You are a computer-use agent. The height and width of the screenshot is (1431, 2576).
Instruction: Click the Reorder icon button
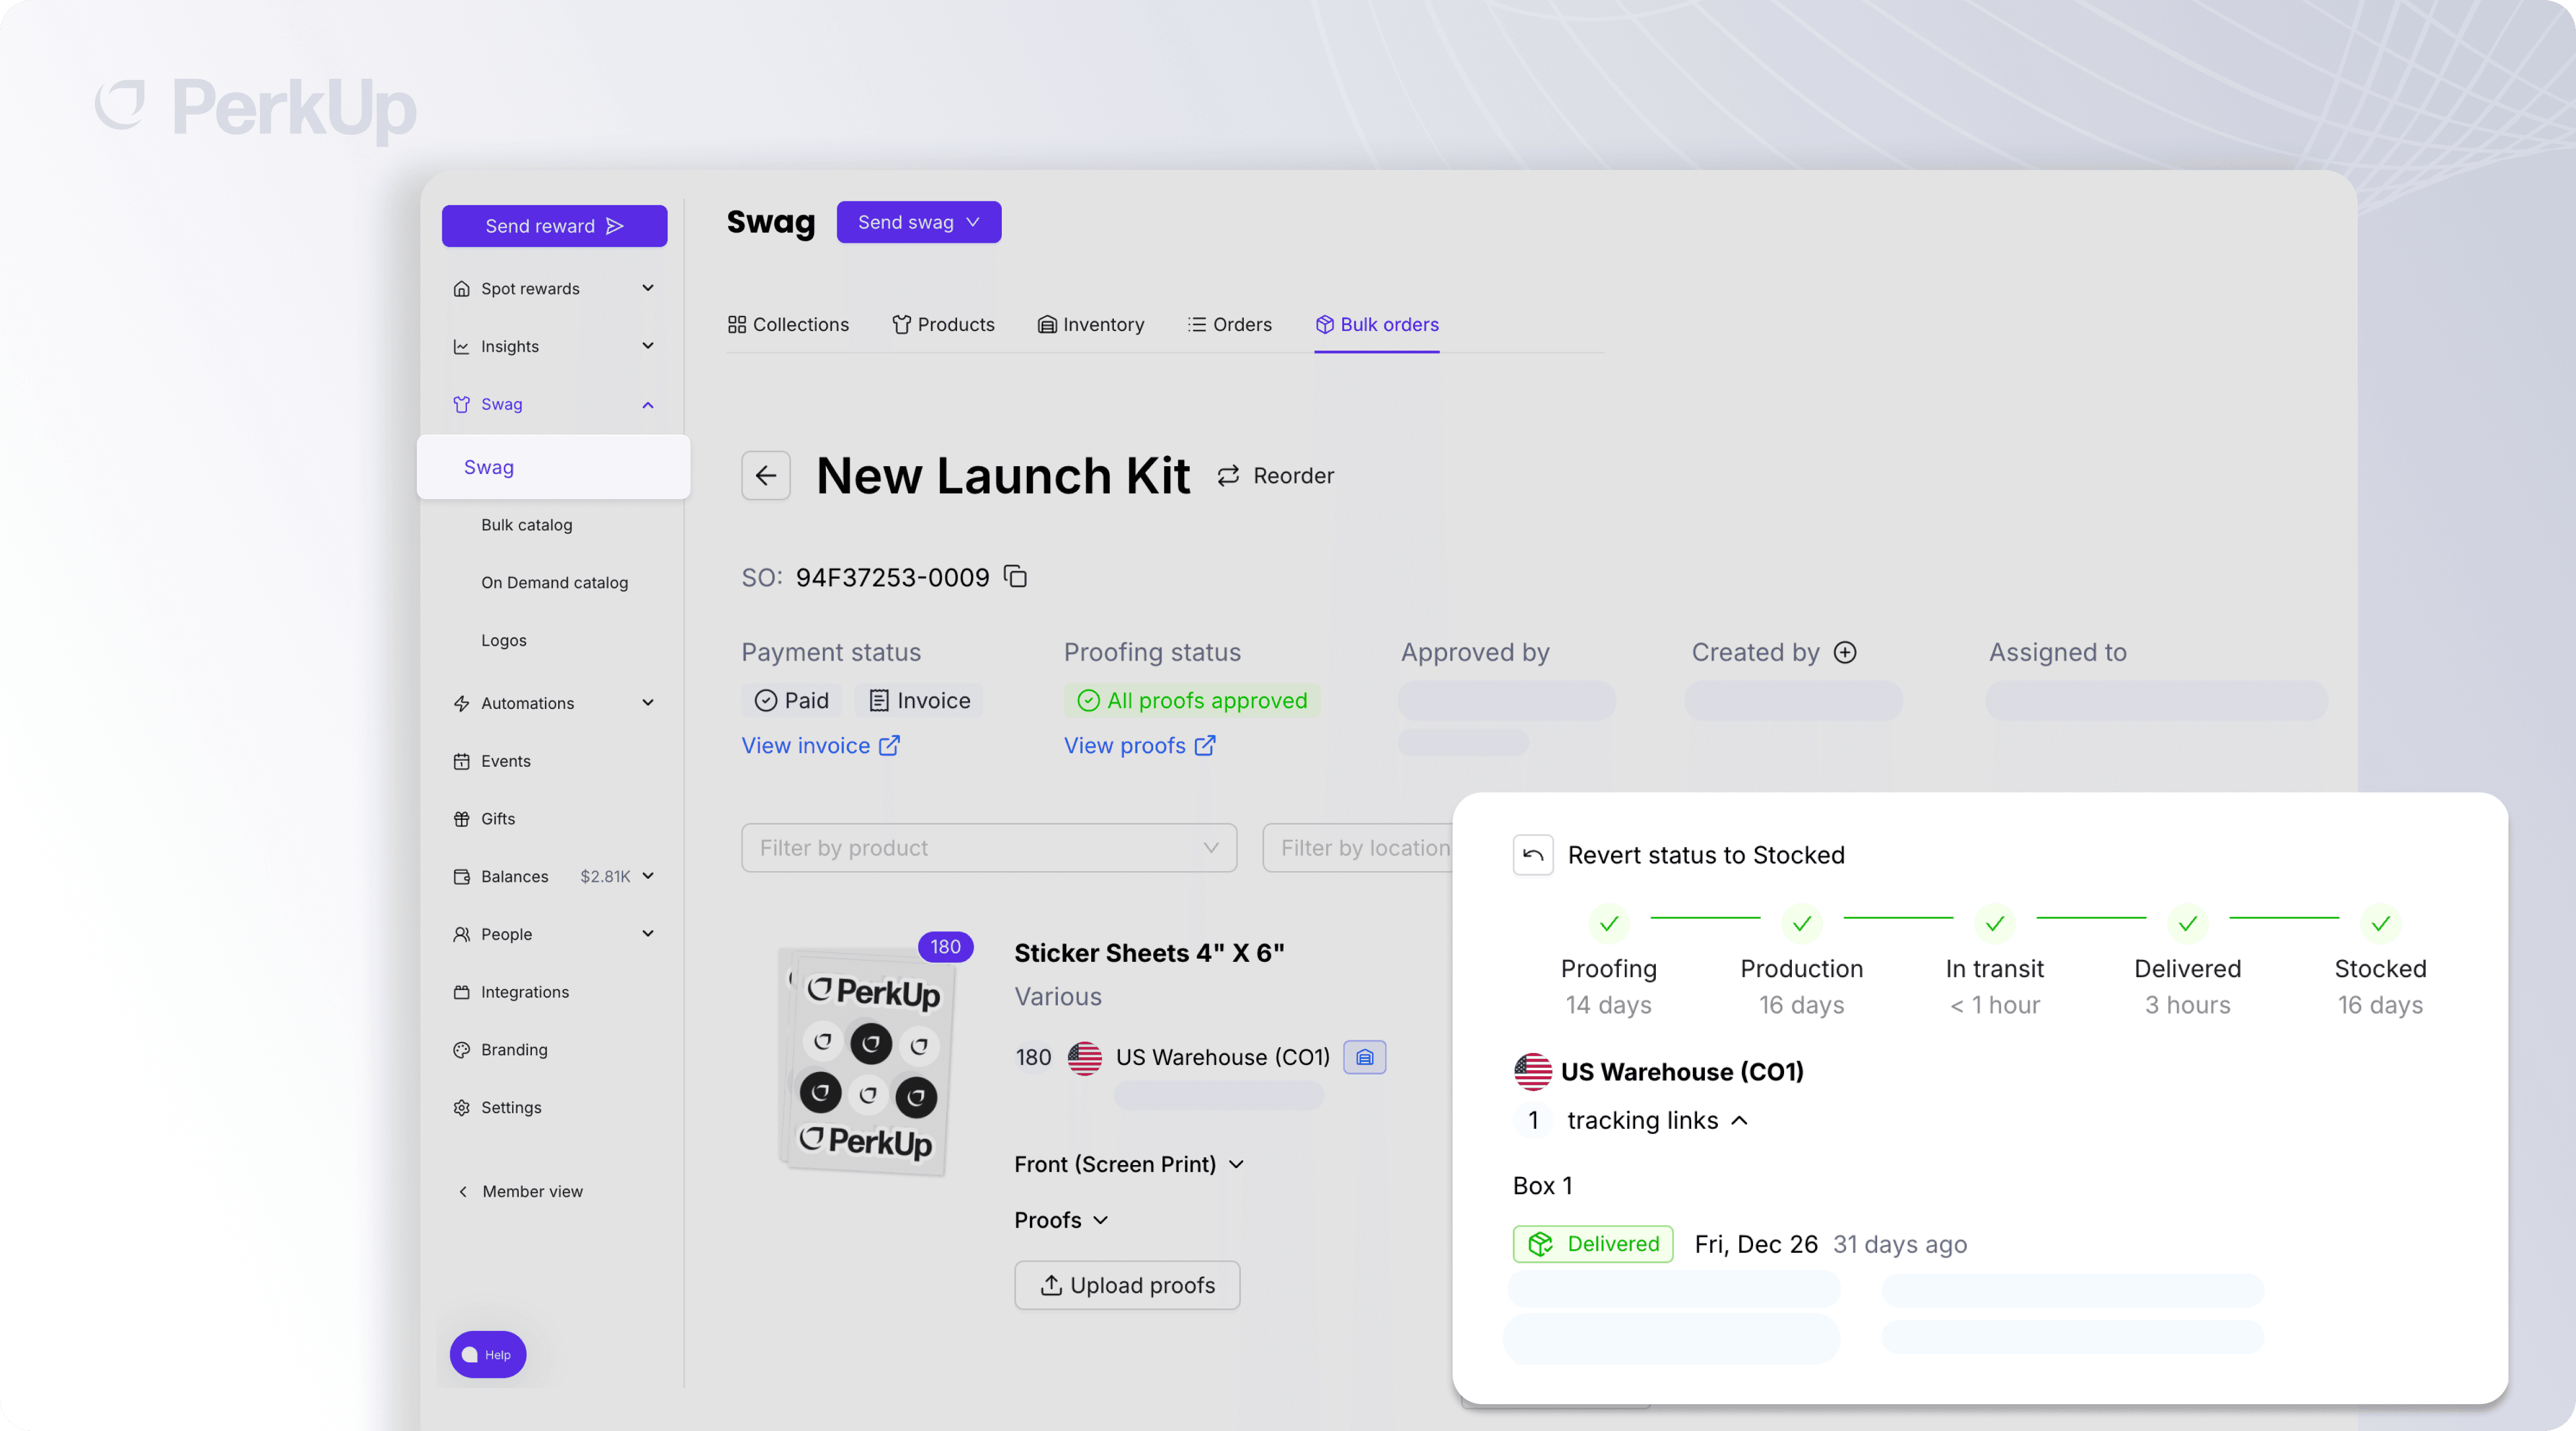1228,476
